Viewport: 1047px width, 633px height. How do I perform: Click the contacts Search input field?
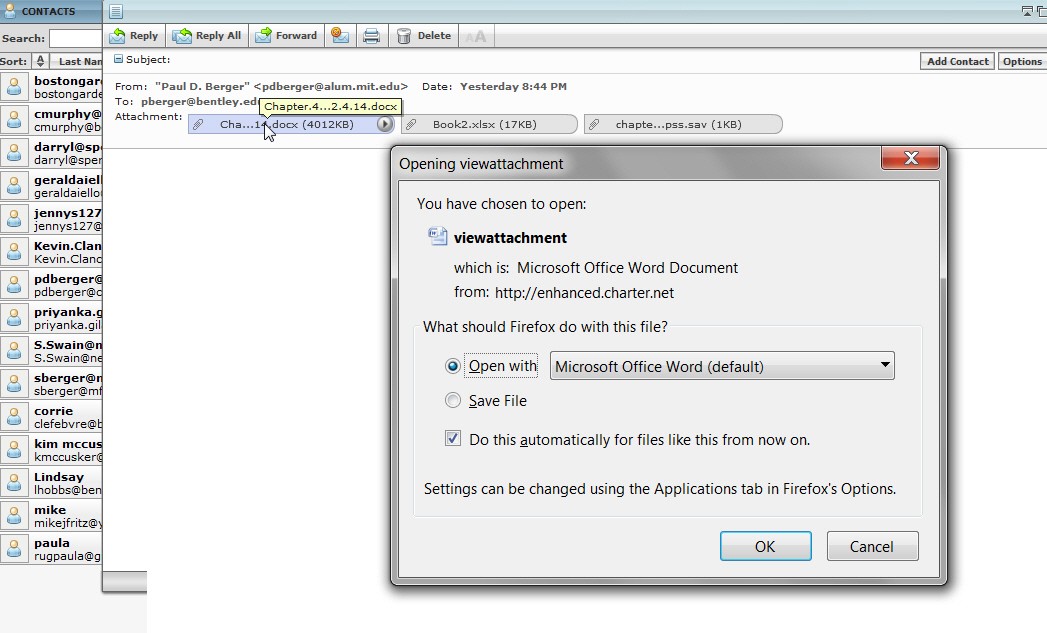75,39
